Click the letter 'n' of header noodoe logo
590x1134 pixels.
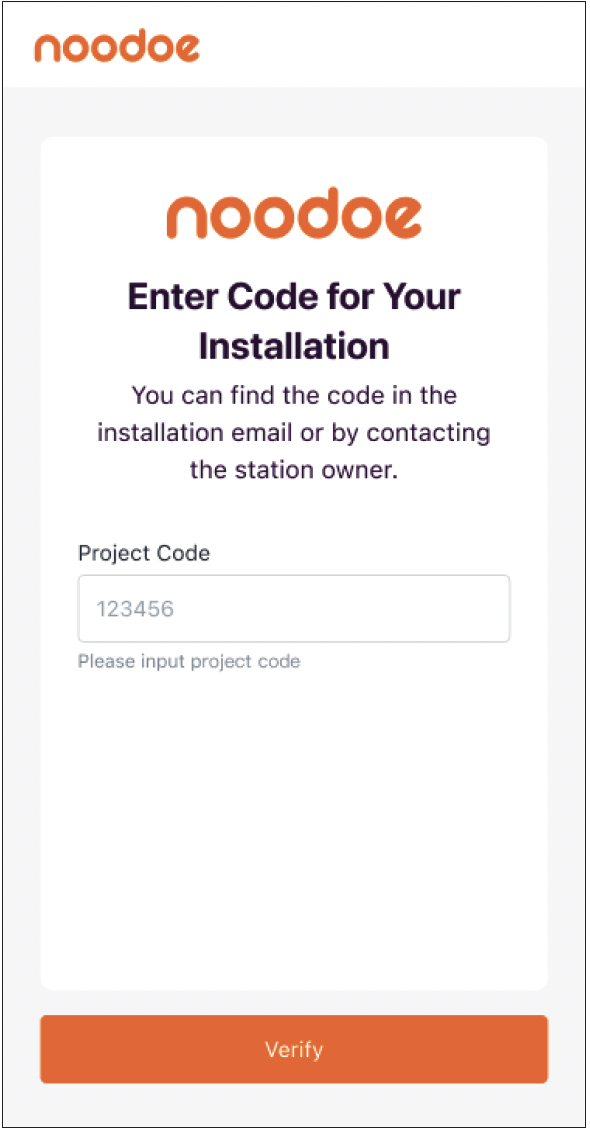tap(48, 49)
